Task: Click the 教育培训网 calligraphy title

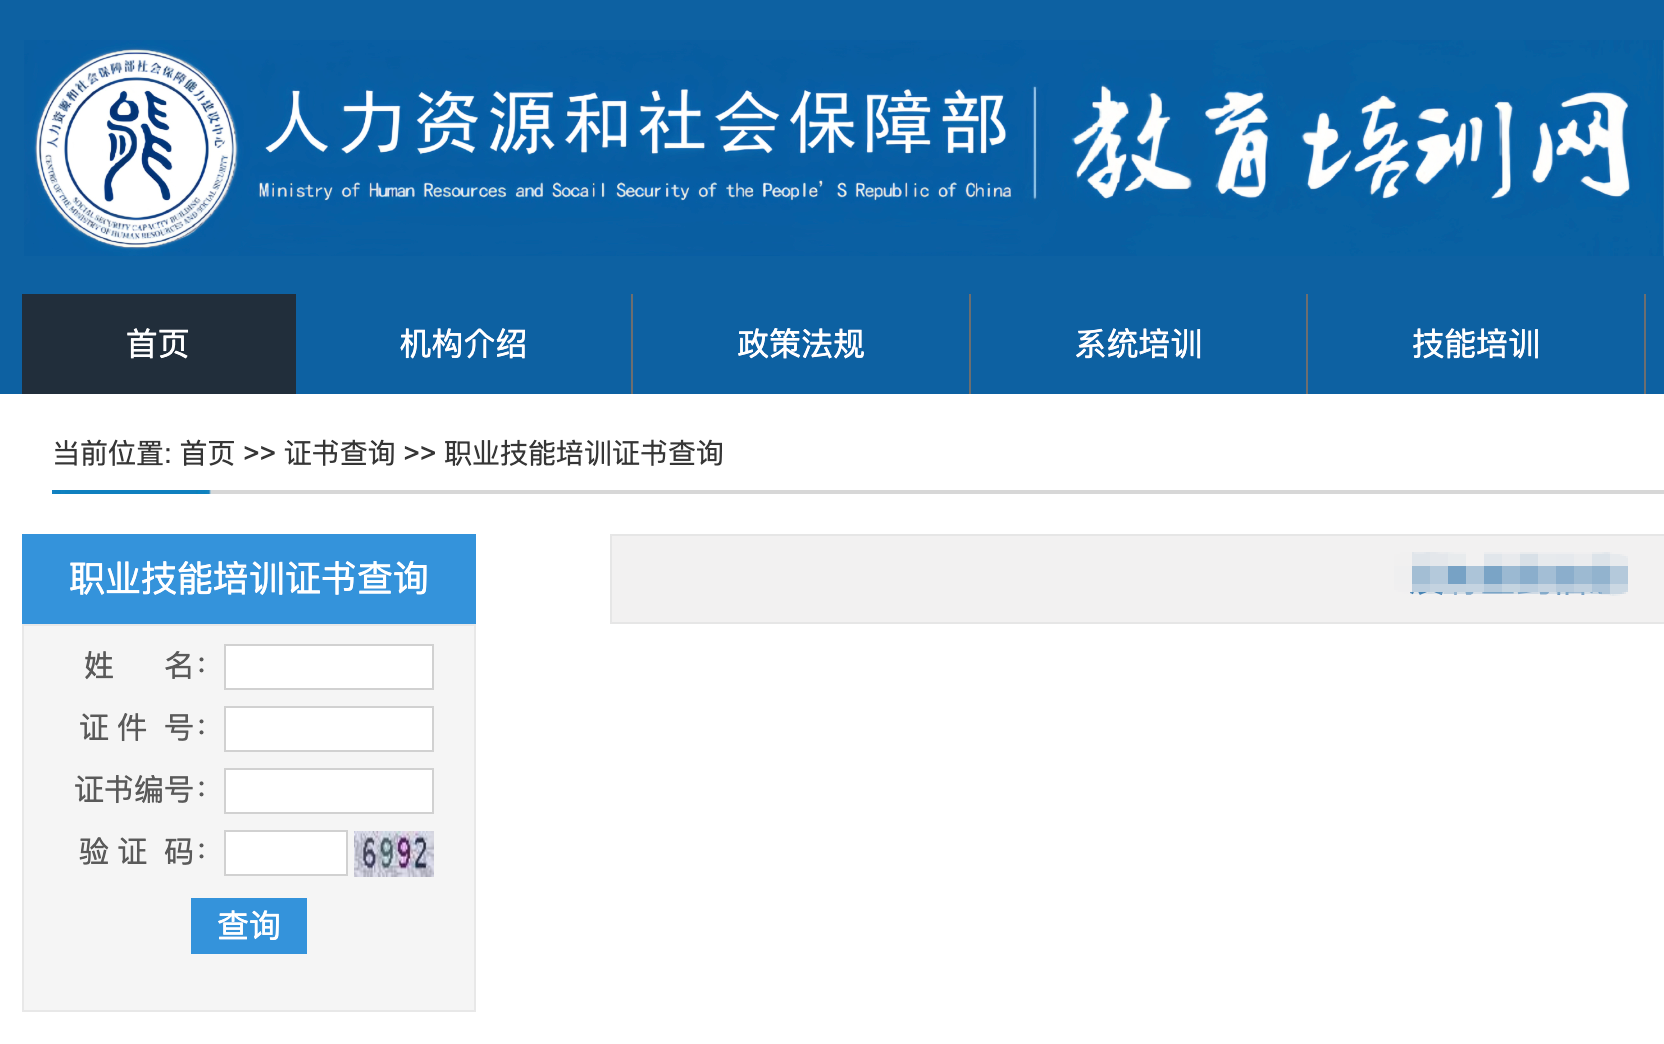Action: (1352, 143)
